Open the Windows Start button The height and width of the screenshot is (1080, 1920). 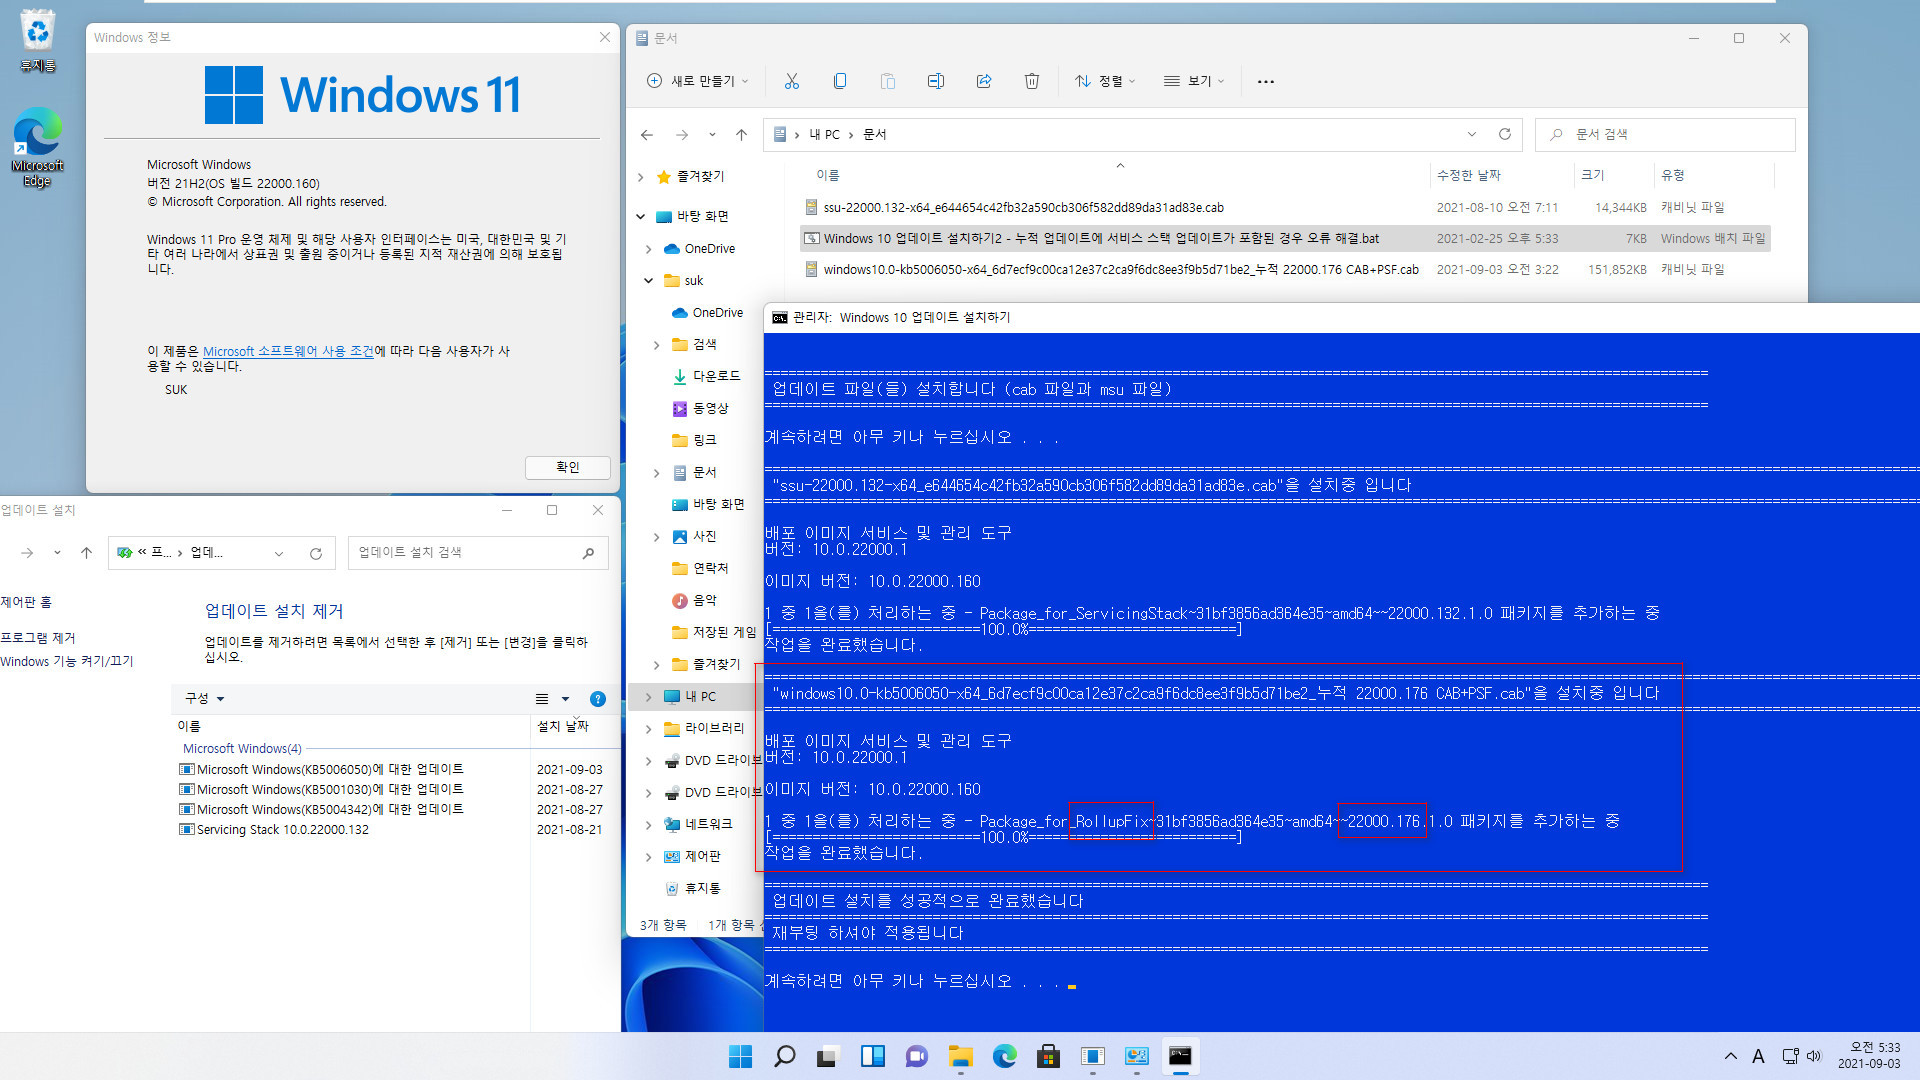[x=740, y=1056]
